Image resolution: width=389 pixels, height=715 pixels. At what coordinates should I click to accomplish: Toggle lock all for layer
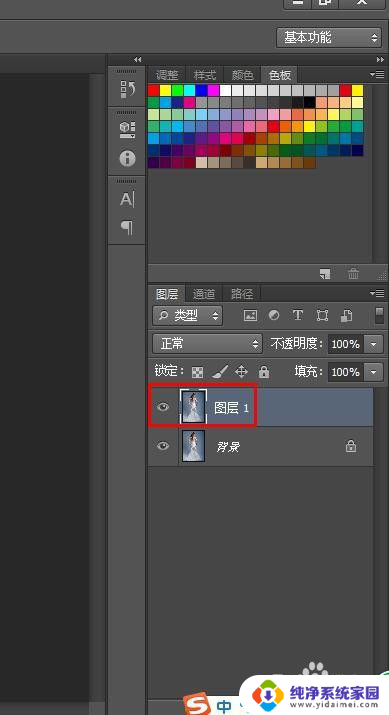(264, 372)
